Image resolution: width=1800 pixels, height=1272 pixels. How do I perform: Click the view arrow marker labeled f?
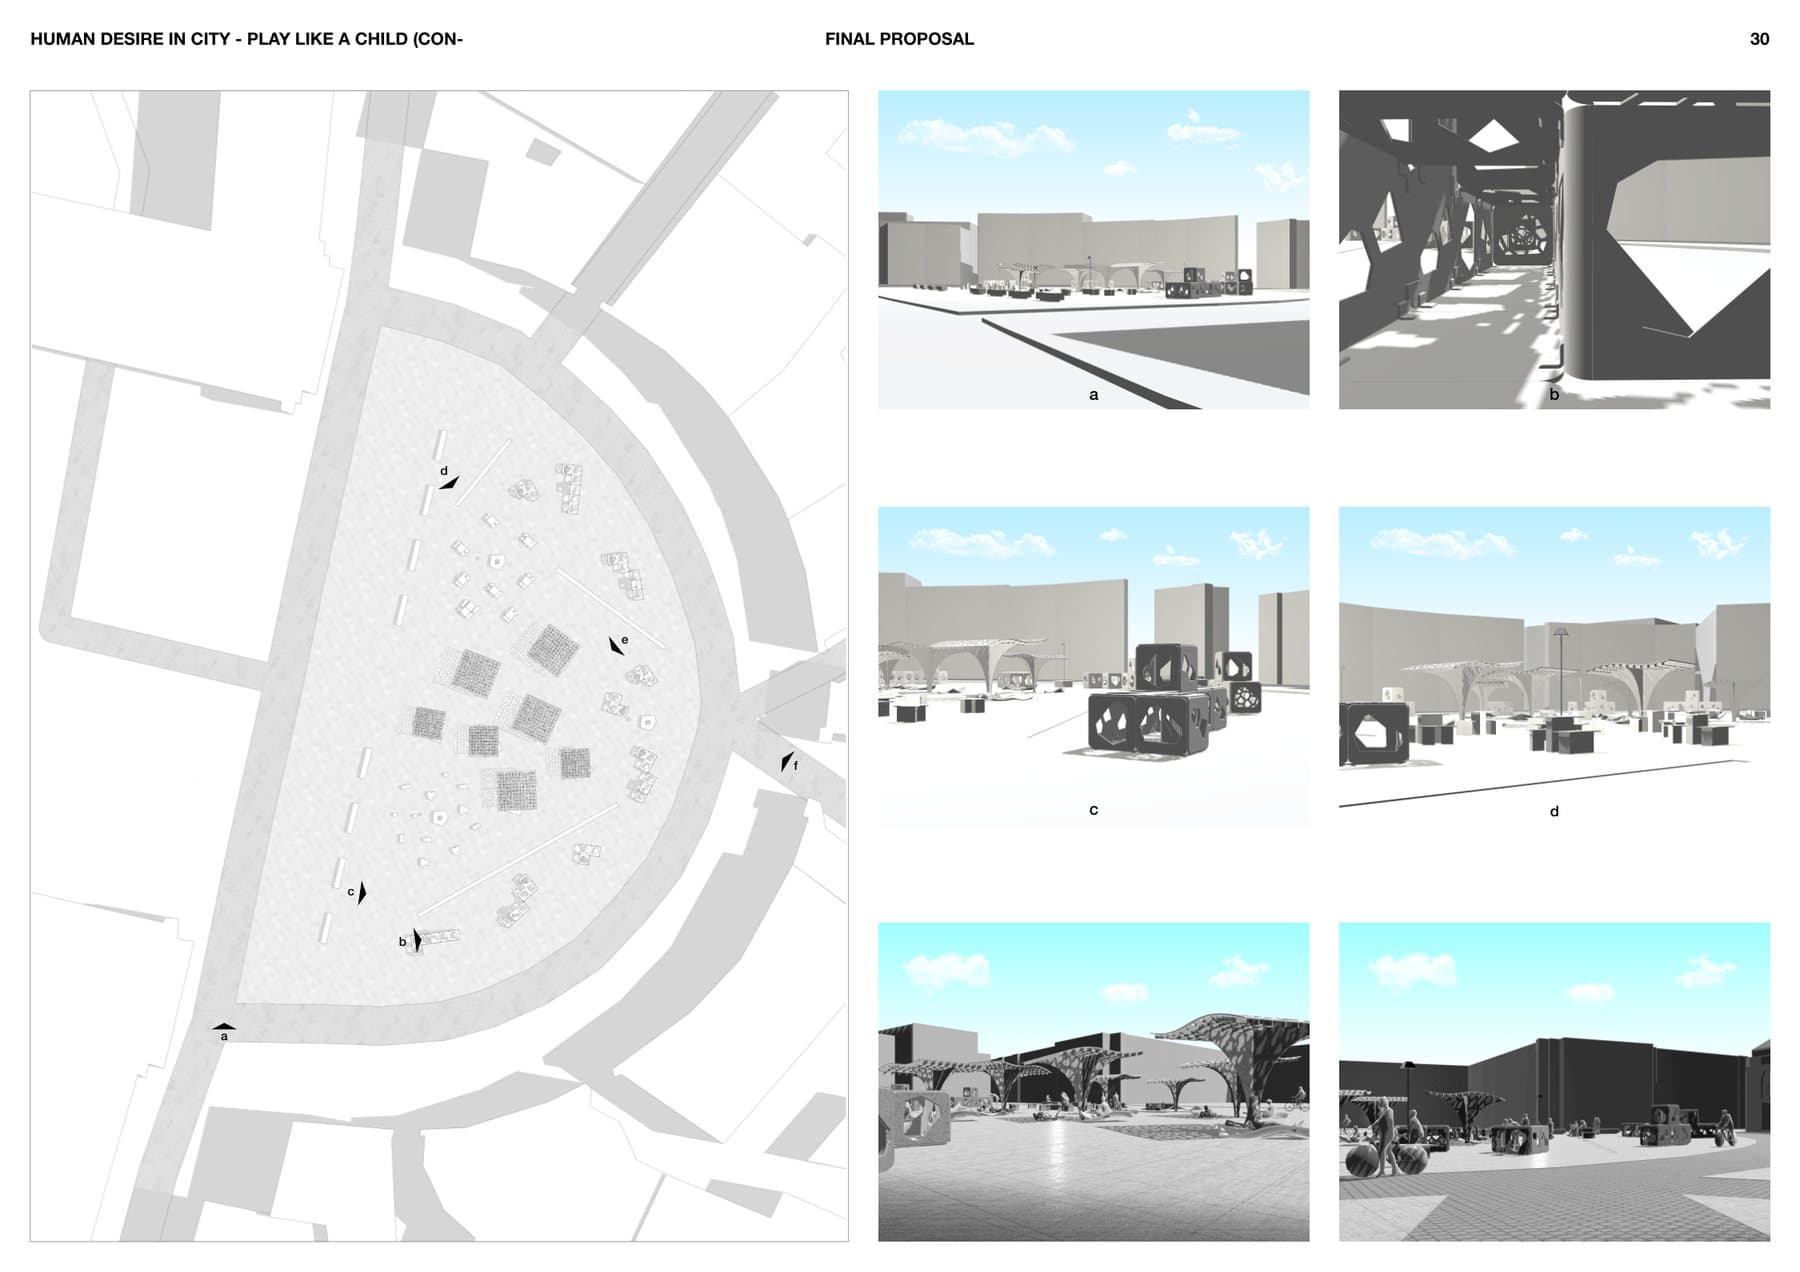tap(787, 761)
